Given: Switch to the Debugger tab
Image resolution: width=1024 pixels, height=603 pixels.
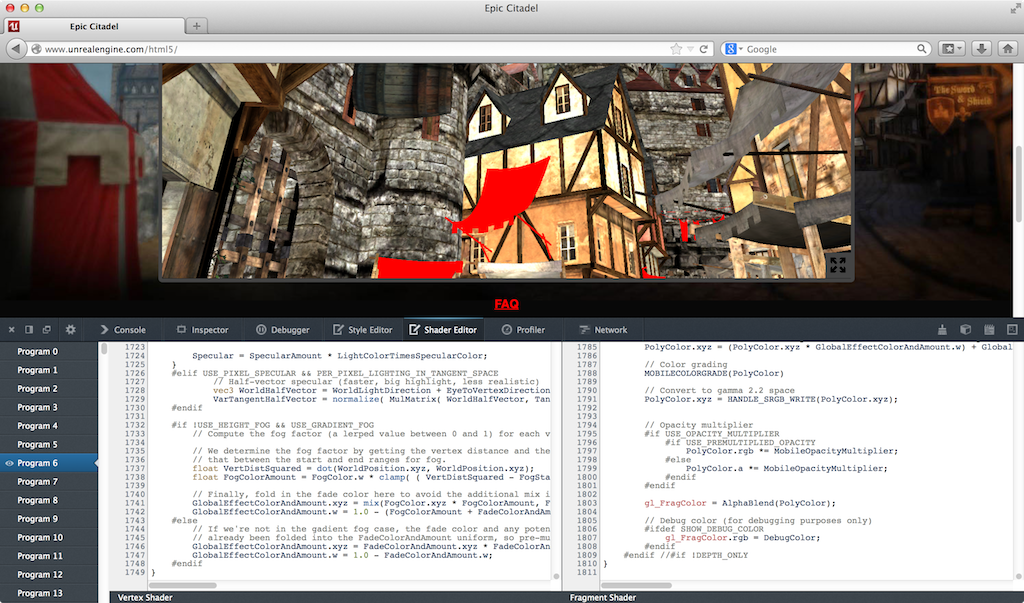Looking at the screenshot, I should coord(283,330).
